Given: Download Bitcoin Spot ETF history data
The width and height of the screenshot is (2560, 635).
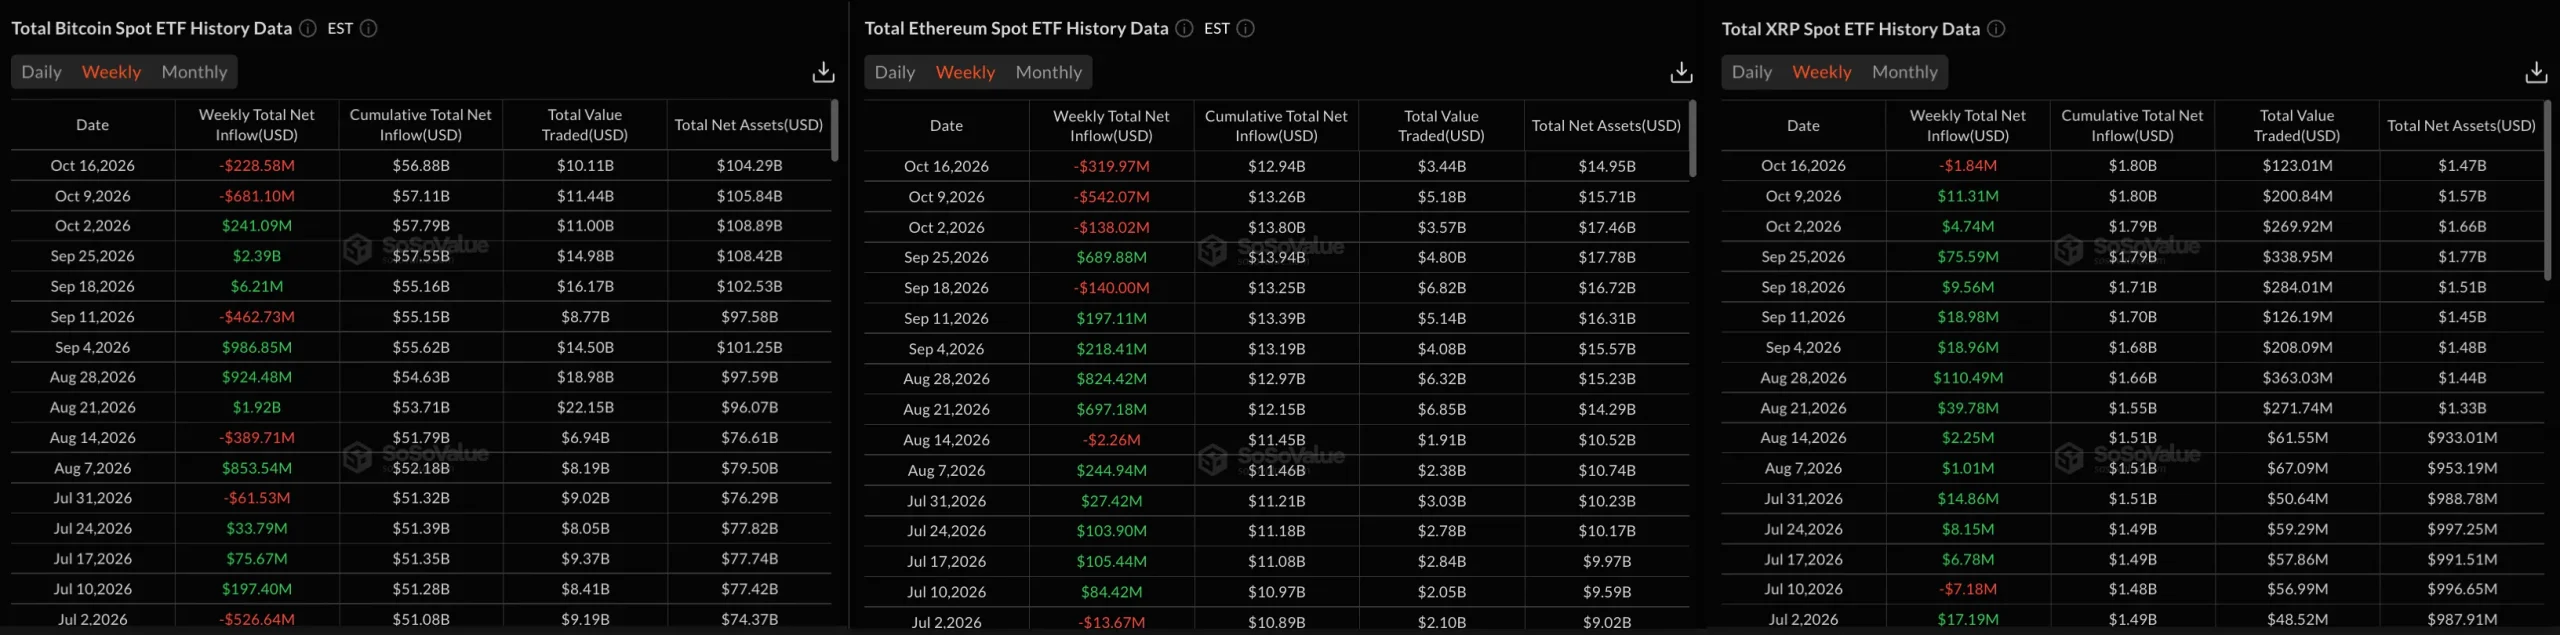Looking at the screenshot, I should [x=823, y=72].
